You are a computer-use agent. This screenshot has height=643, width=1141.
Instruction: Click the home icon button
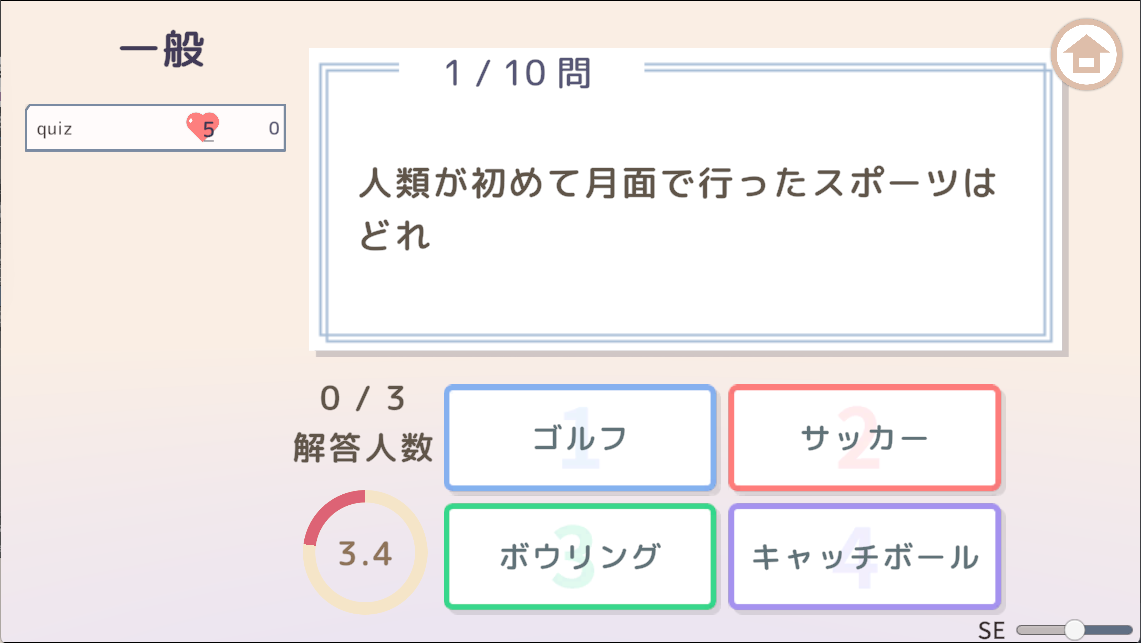(1086, 54)
